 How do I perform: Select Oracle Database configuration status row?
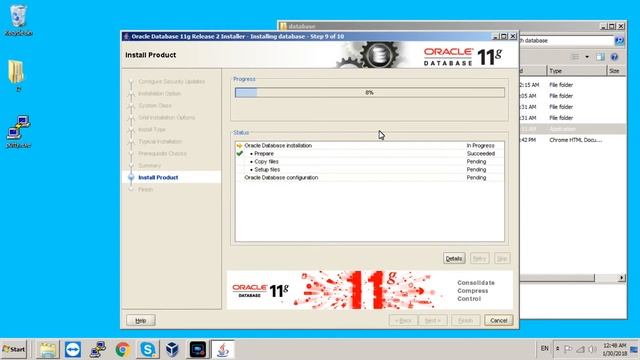coord(369,178)
